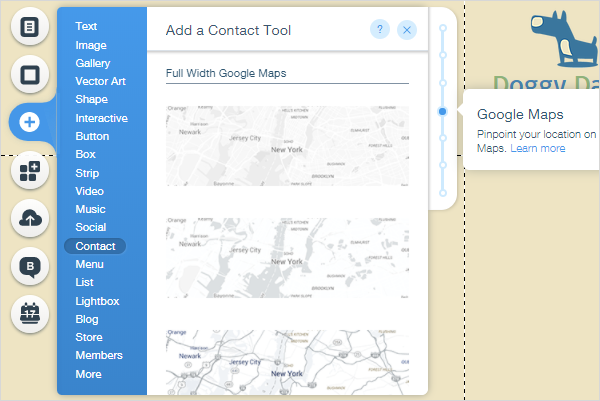Viewport: 600px width, 401px height.
Task: Add the second map with gray water areas
Action: [x=287, y=258]
